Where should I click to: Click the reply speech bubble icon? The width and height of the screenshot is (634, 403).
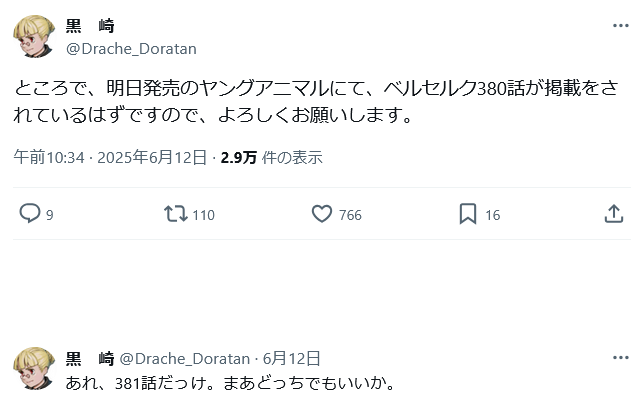coord(30,213)
